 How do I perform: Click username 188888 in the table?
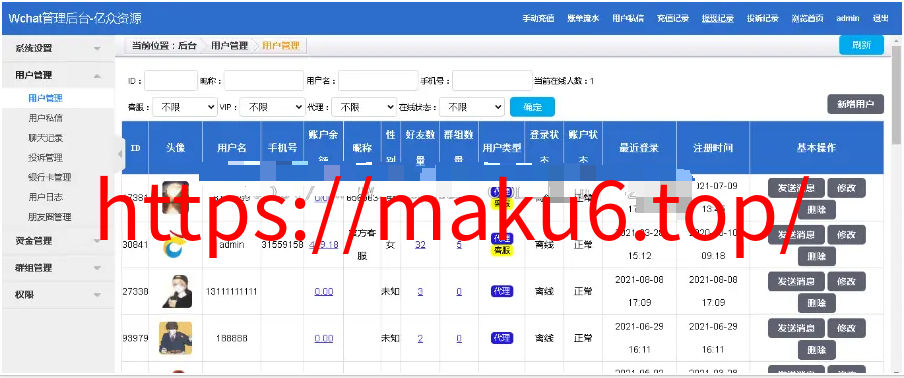coord(231,338)
